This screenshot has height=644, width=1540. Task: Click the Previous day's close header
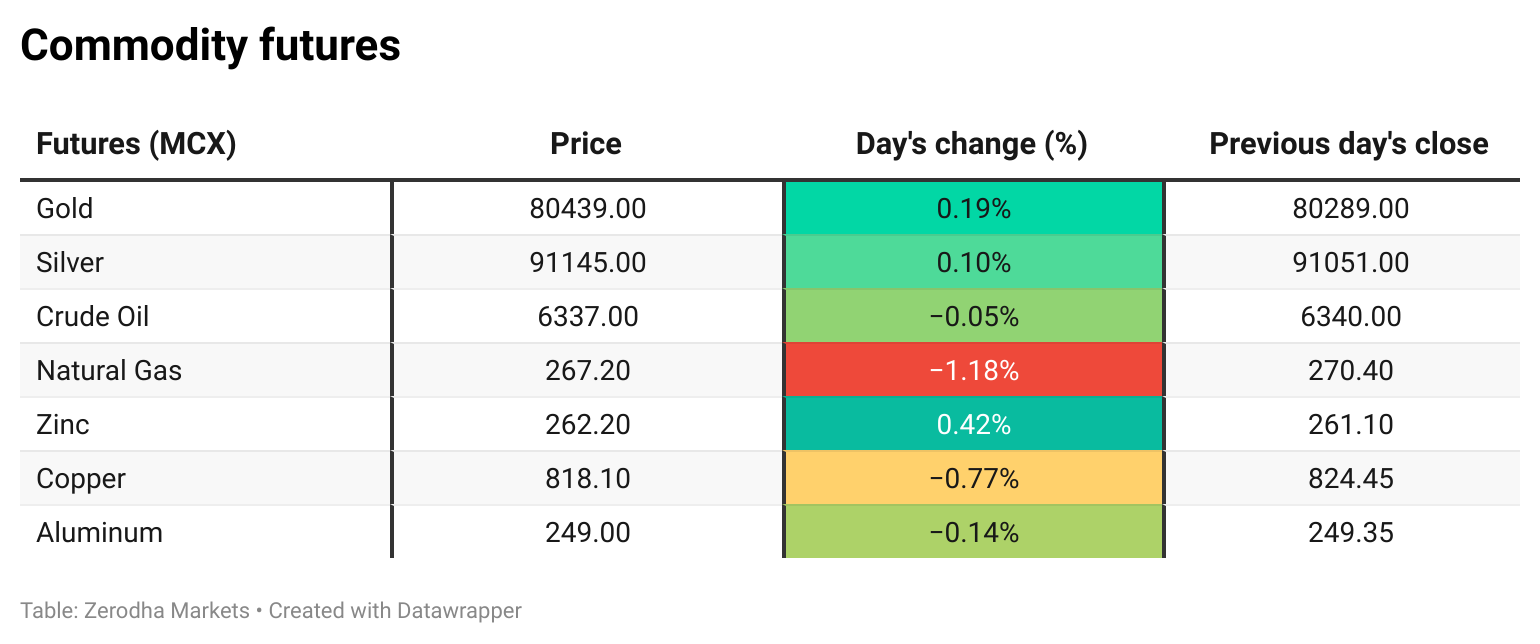click(x=1349, y=144)
